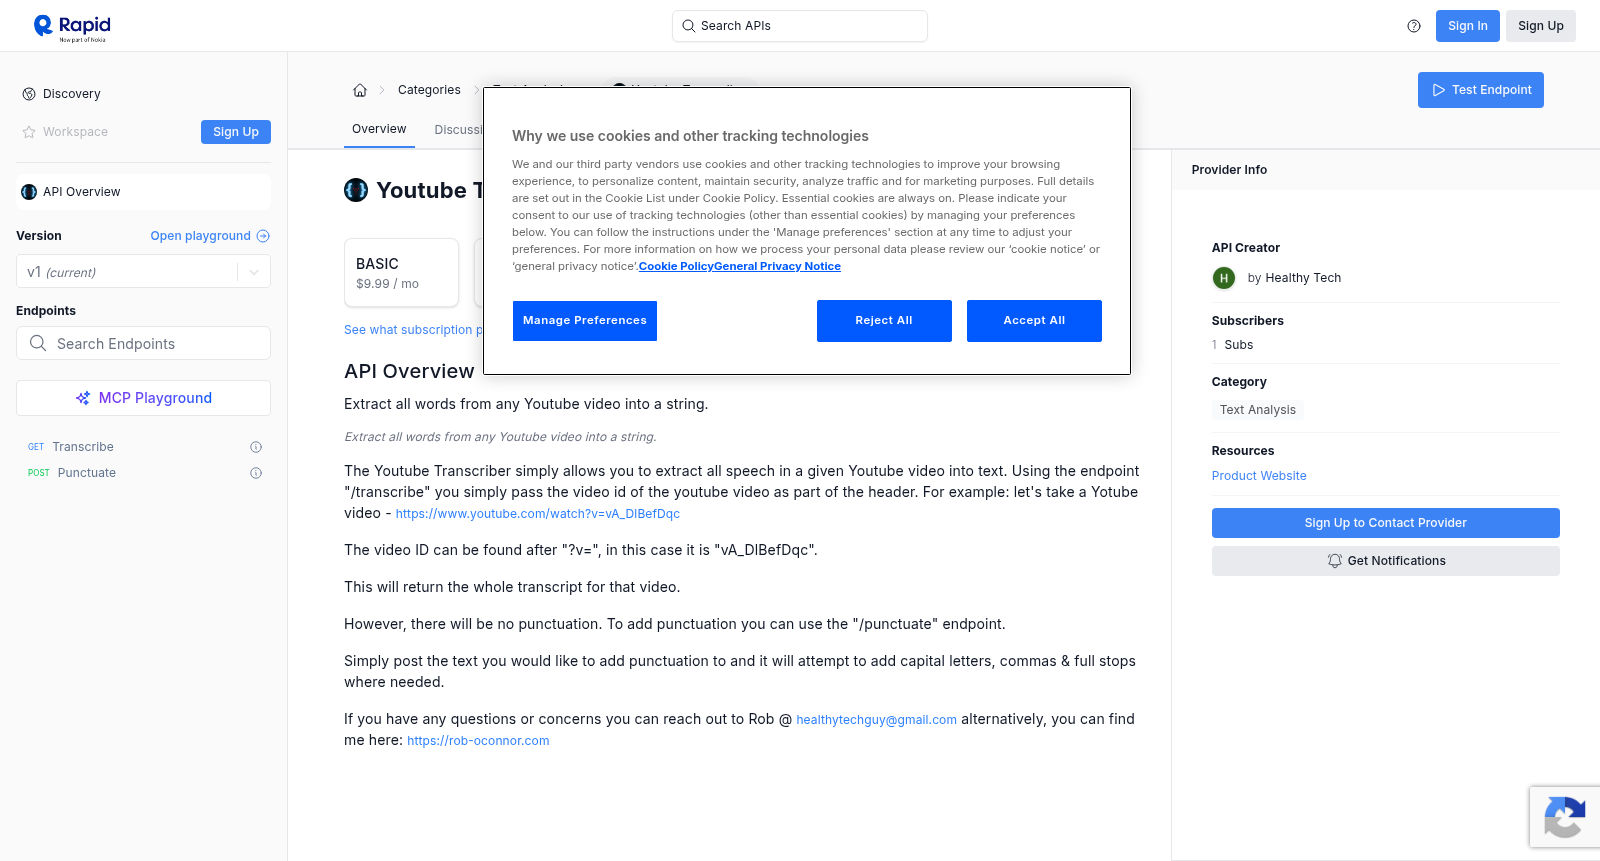The height and width of the screenshot is (861, 1600).
Task: Click Get Notifications button
Action: 1385,561
